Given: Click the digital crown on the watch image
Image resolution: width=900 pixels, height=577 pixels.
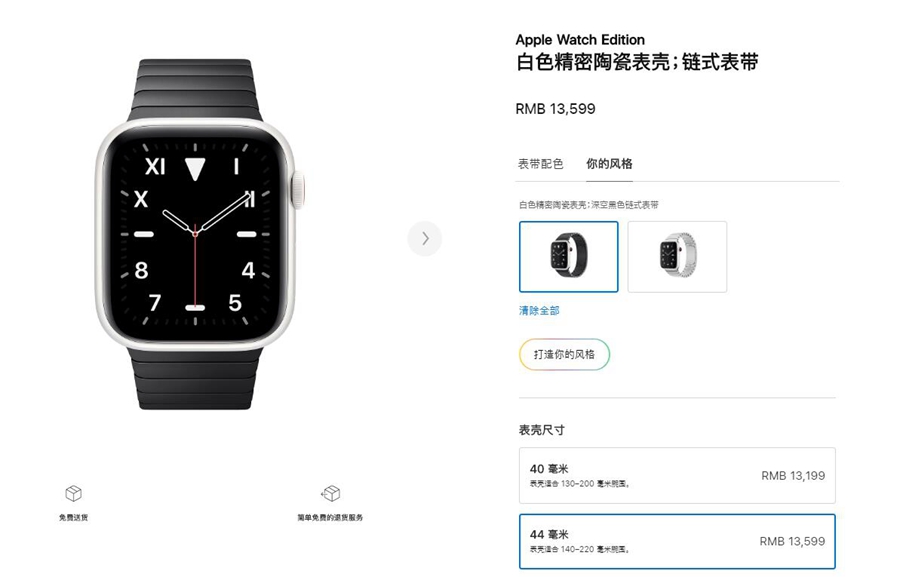Looking at the screenshot, I should pos(299,189).
